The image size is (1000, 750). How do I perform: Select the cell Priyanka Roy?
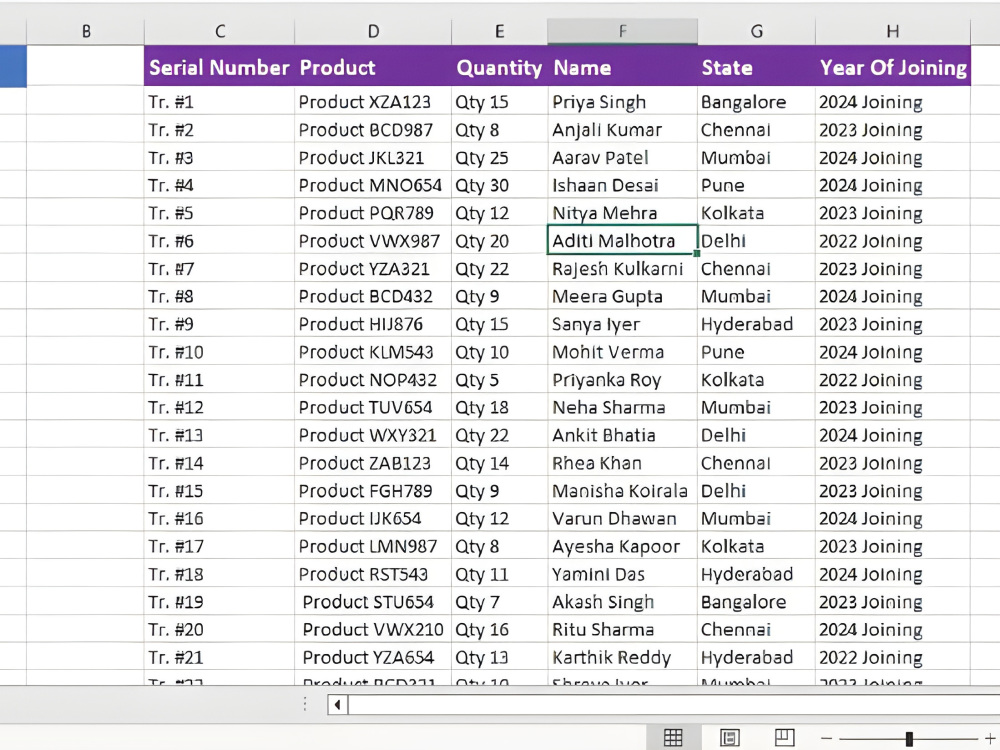coord(622,379)
